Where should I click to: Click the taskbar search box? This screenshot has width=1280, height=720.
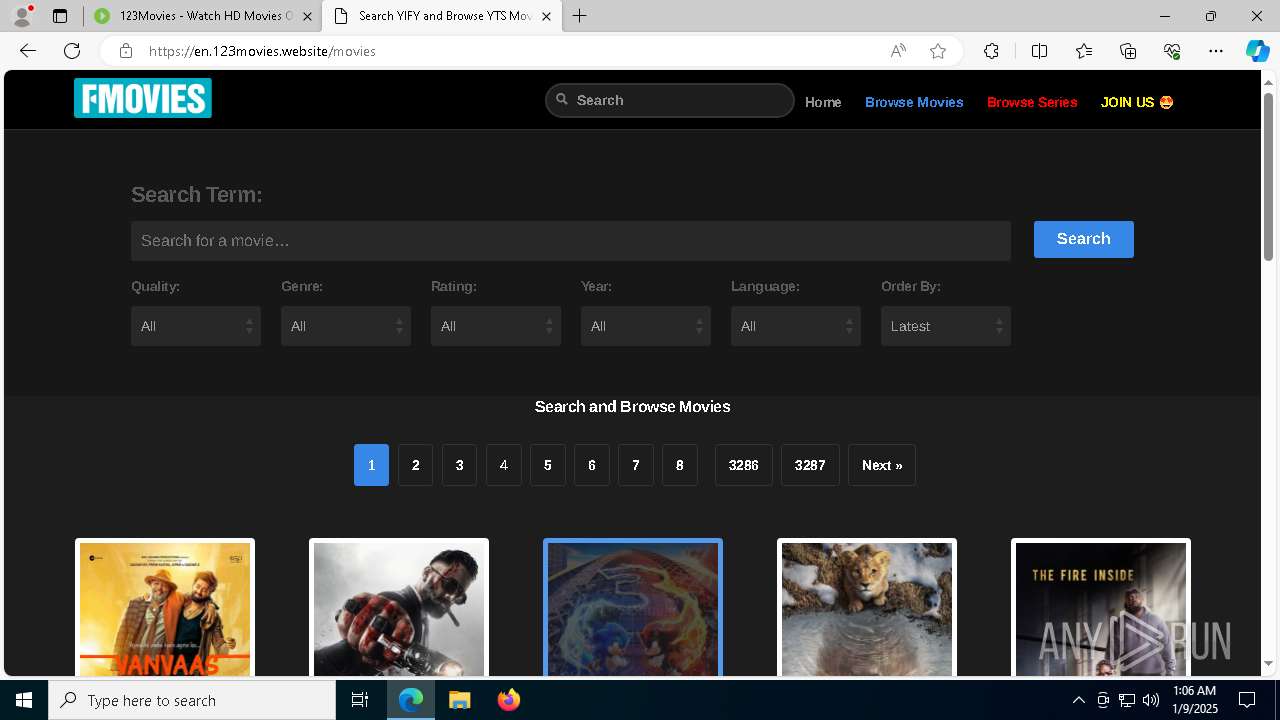[x=192, y=700]
